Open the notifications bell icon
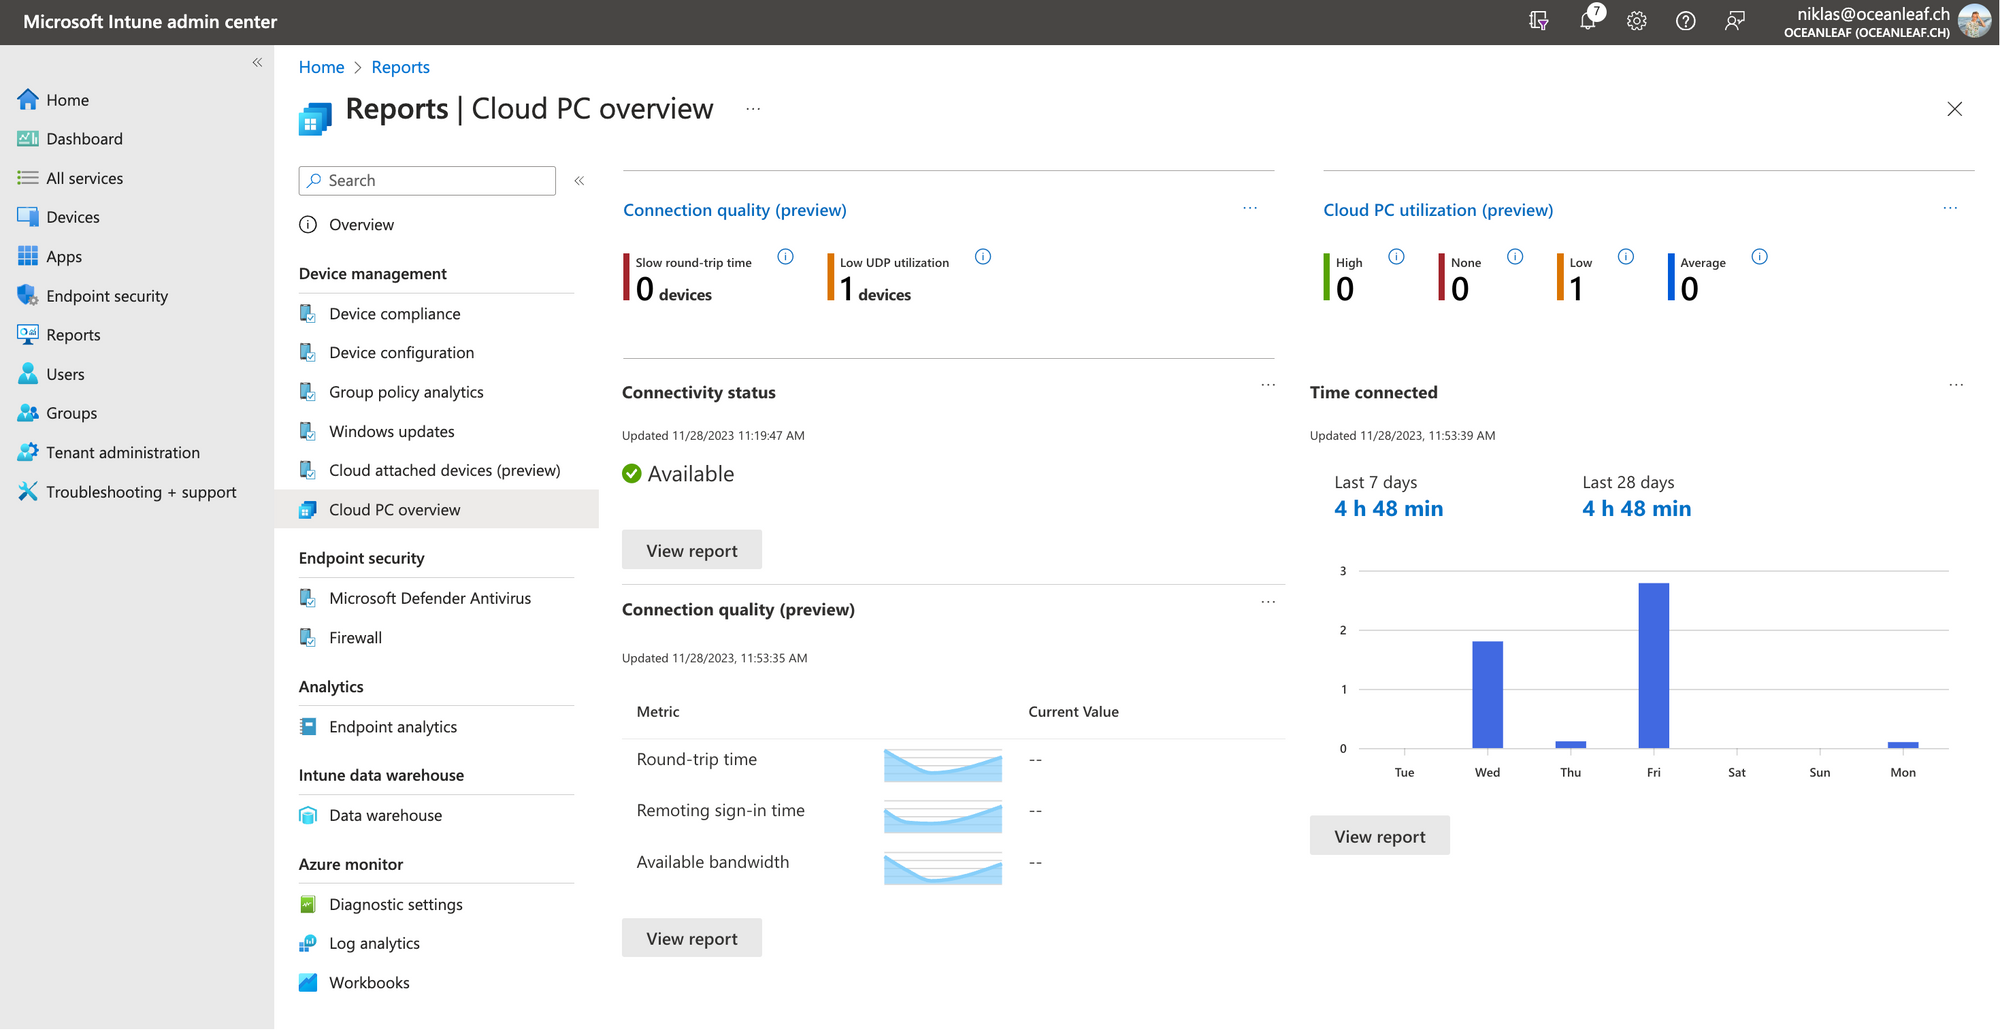The image size is (2000, 1030). tap(1588, 21)
